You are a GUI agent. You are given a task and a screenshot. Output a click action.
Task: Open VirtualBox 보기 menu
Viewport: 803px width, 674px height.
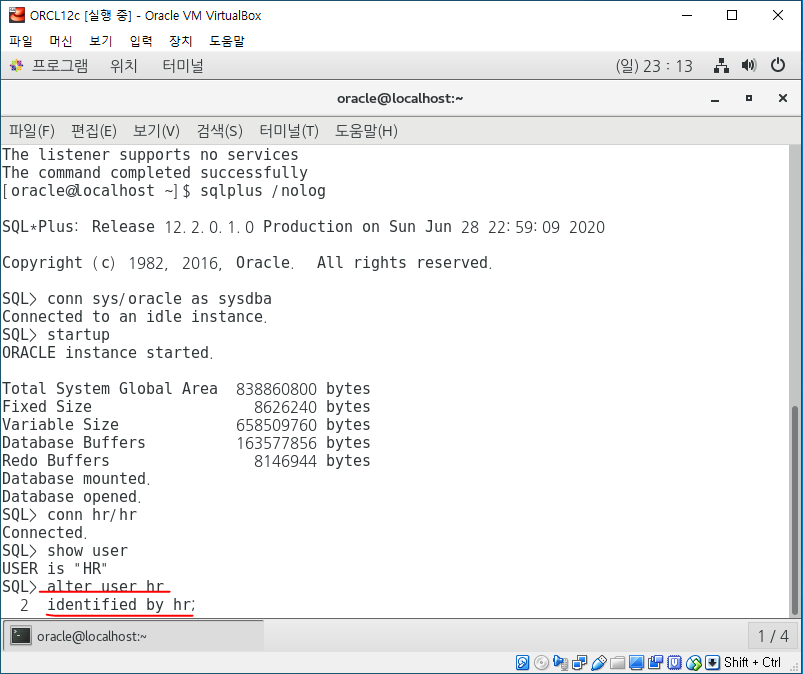pyautogui.click(x=101, y=41)
